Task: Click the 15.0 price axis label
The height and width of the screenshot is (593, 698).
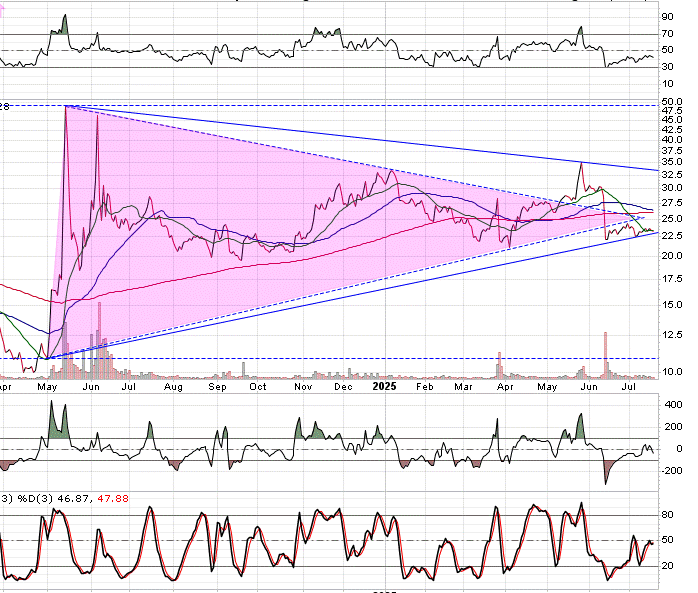Action: coord(672,305)
